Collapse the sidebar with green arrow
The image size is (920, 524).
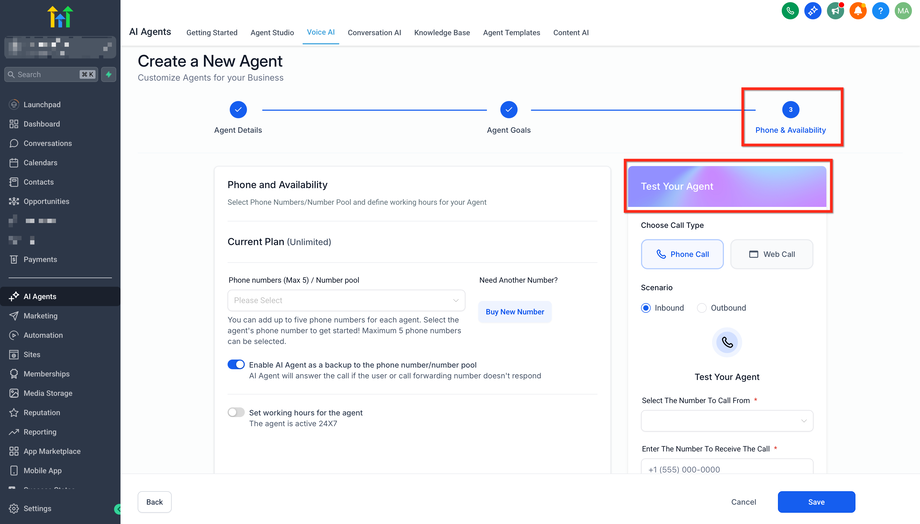pyautogui.click(x=117, y=509)
